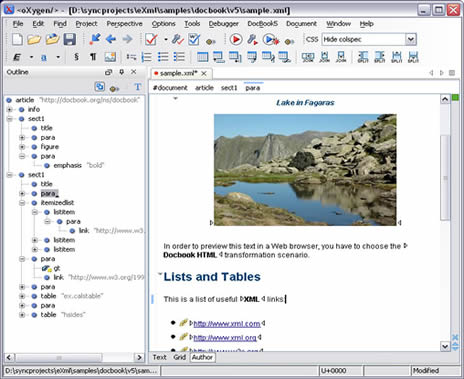Click the editor vertical scrollbar thumb
Screen dimensions: 464x379
(x=445, y=178)
